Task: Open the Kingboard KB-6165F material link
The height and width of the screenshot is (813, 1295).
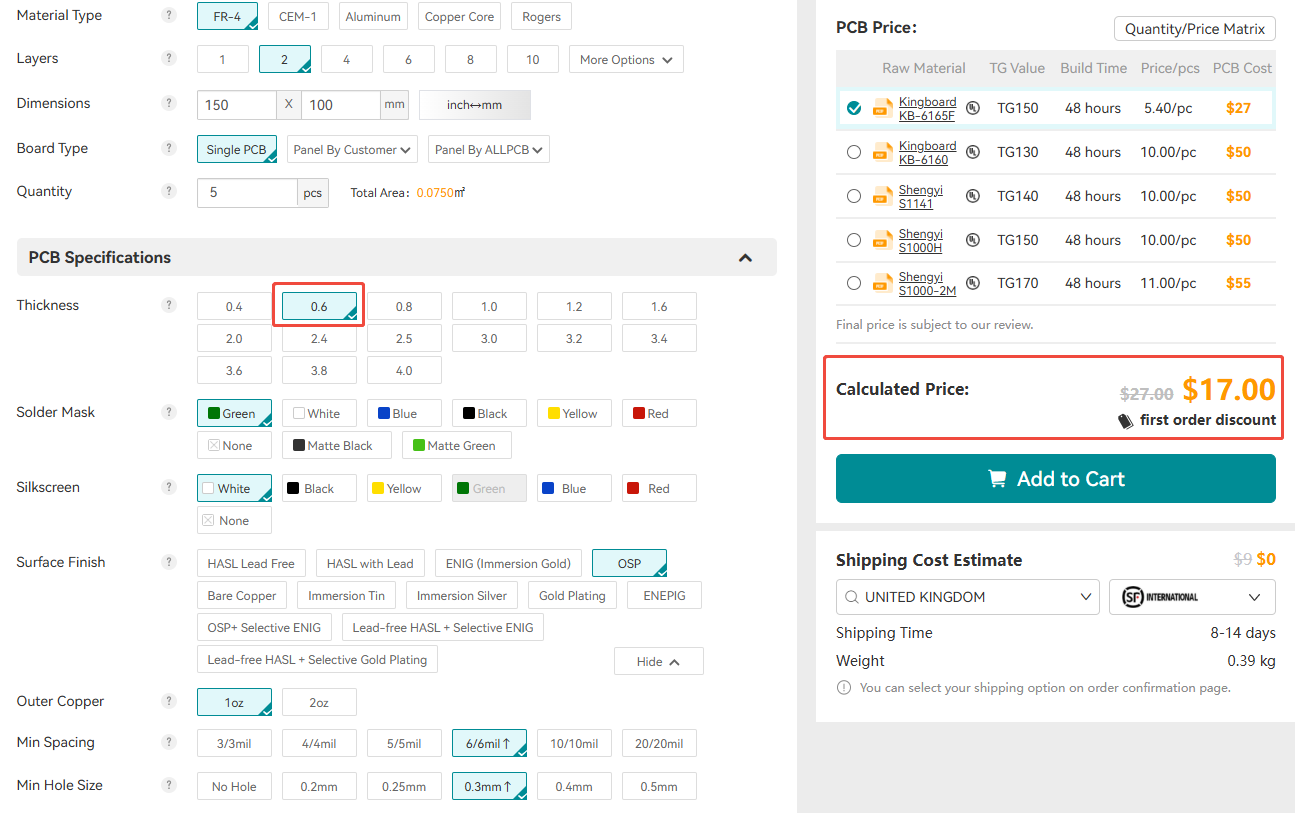Action: [x=927, y=108]
